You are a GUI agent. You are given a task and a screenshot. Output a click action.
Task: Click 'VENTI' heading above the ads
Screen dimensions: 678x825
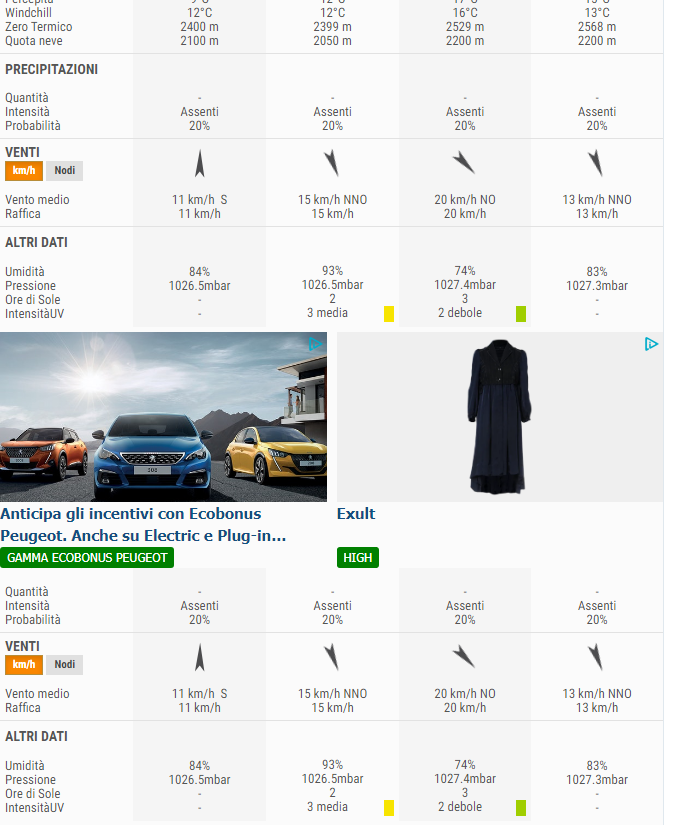click(x=23, y=153)
